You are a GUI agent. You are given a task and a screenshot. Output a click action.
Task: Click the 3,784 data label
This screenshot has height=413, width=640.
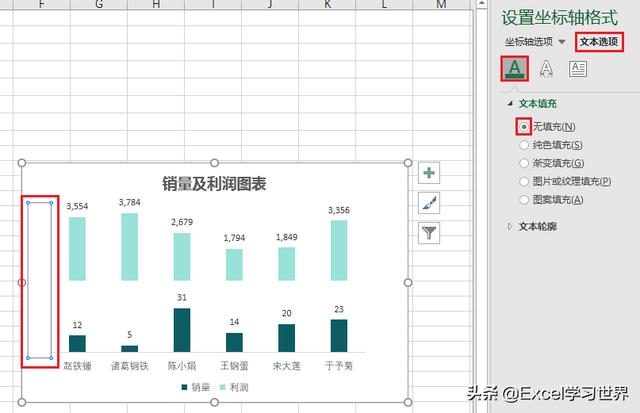[x=129, y=202]
